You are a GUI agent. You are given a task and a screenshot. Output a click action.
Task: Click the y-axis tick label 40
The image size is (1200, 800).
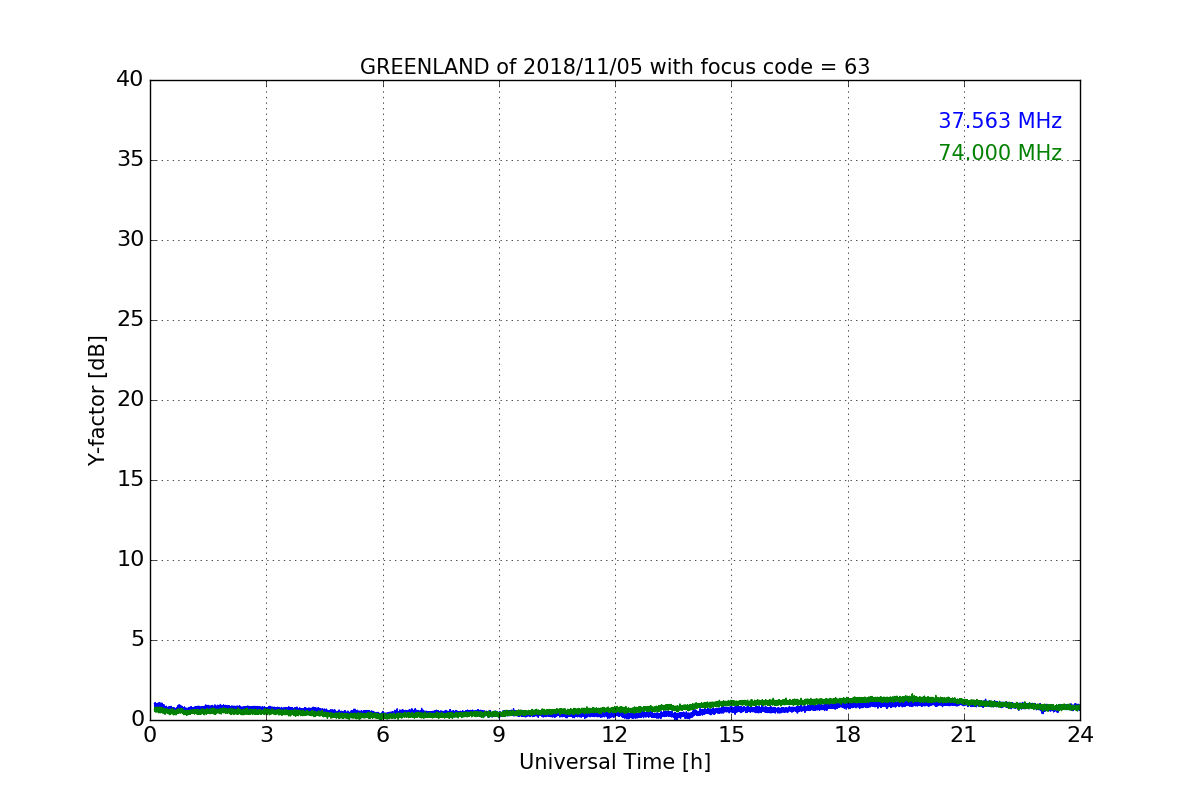coord(130,79)
